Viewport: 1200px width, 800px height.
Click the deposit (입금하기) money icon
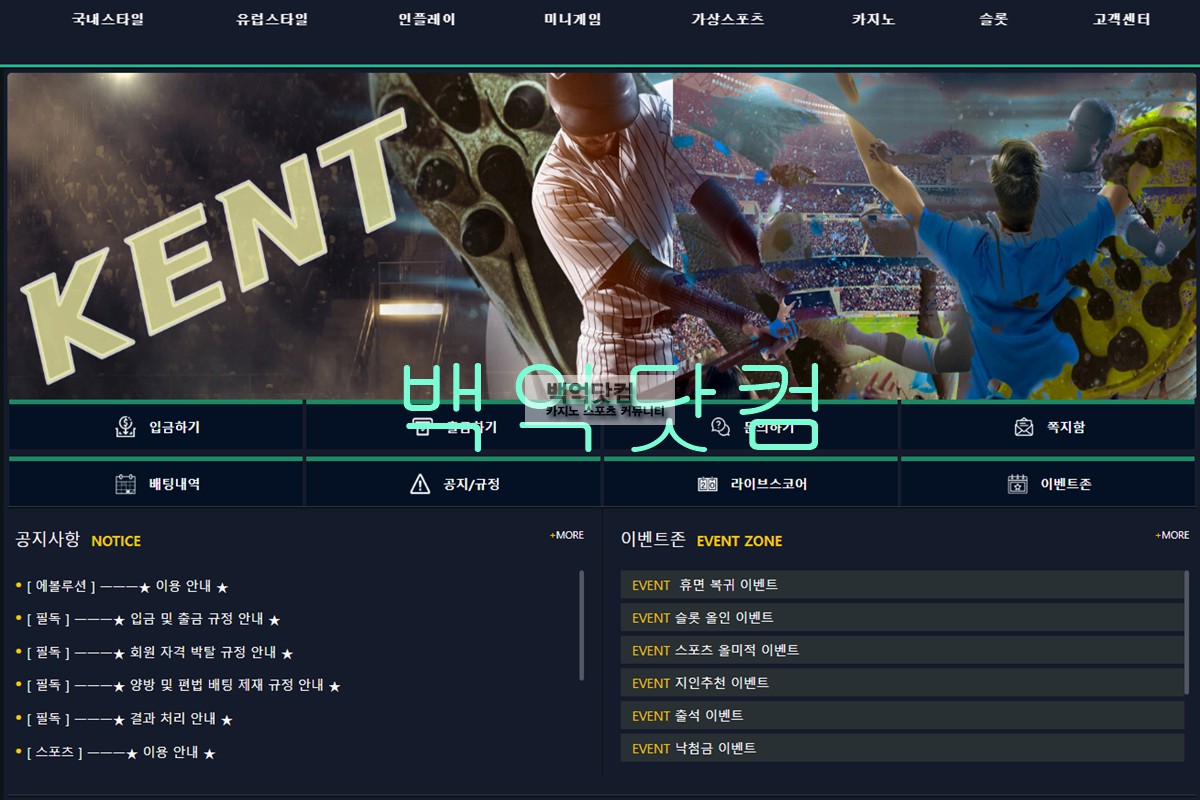pyautogui.click(x=125, y=427)
